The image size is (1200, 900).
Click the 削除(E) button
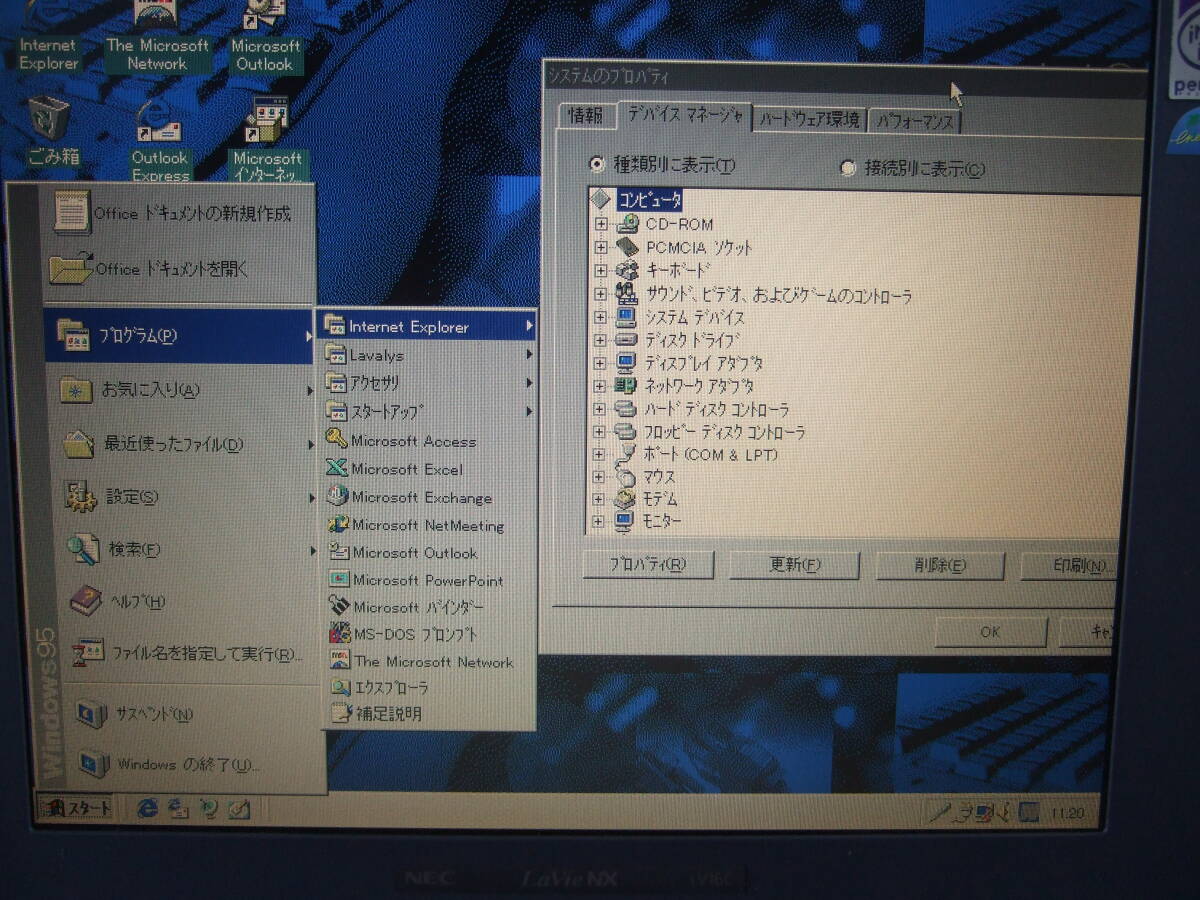(939, 566)
